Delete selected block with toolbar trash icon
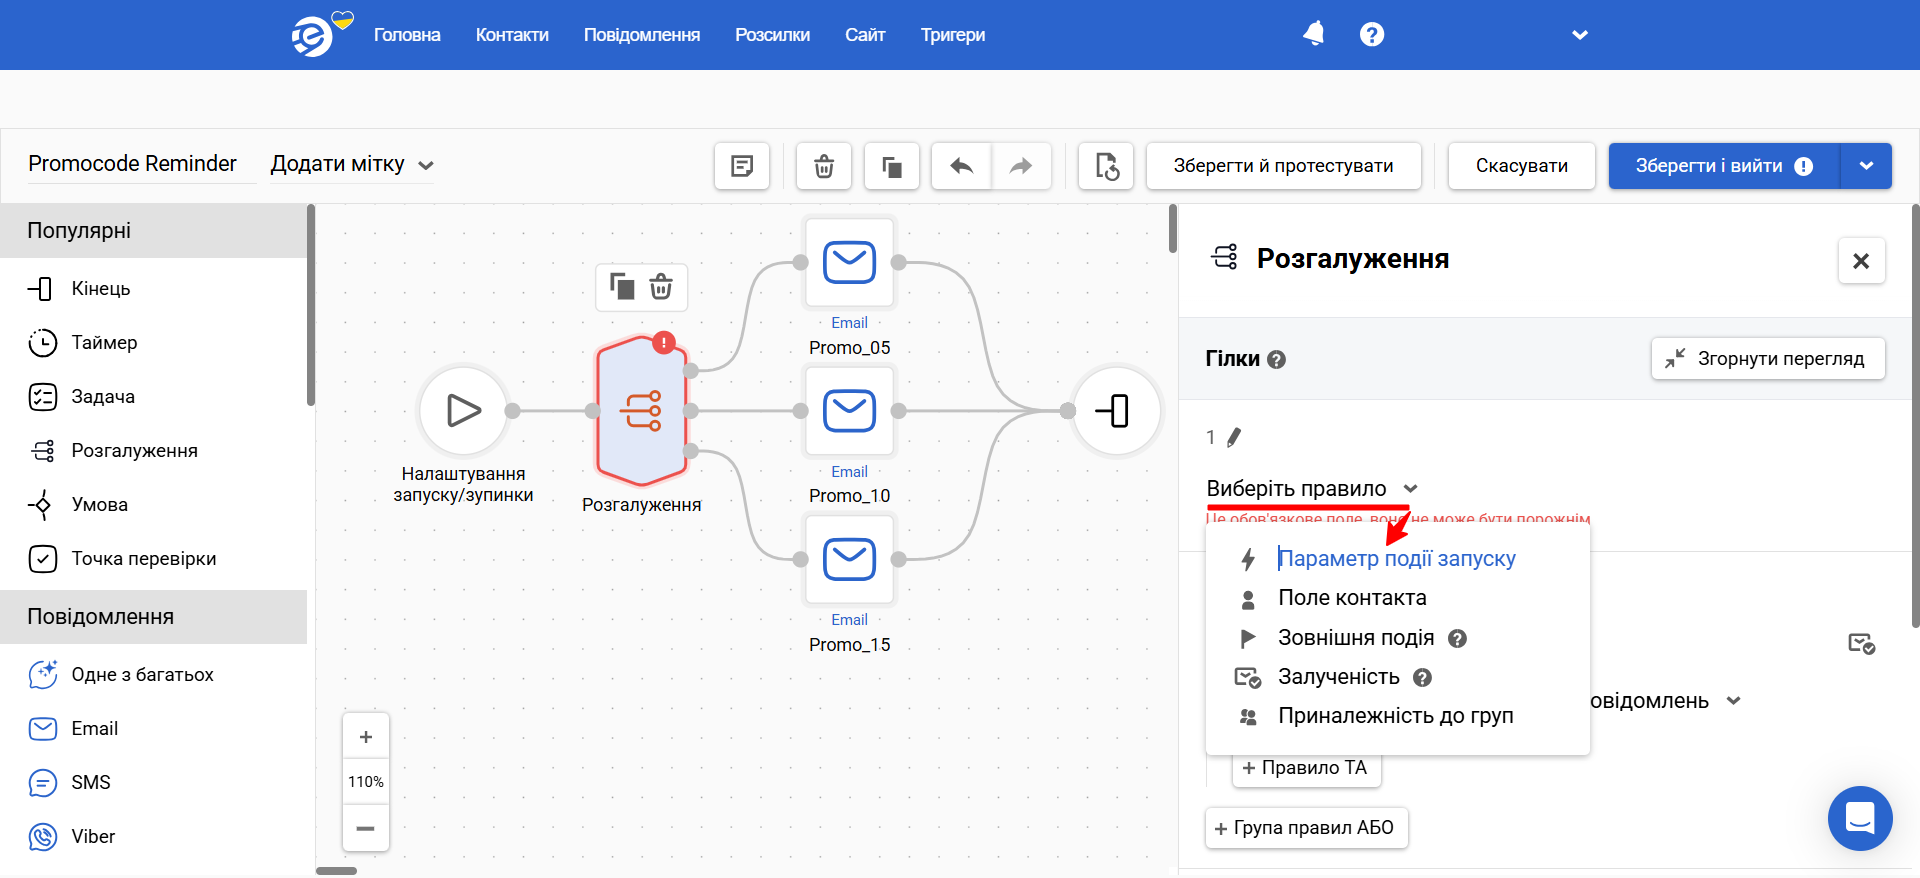 824,166
